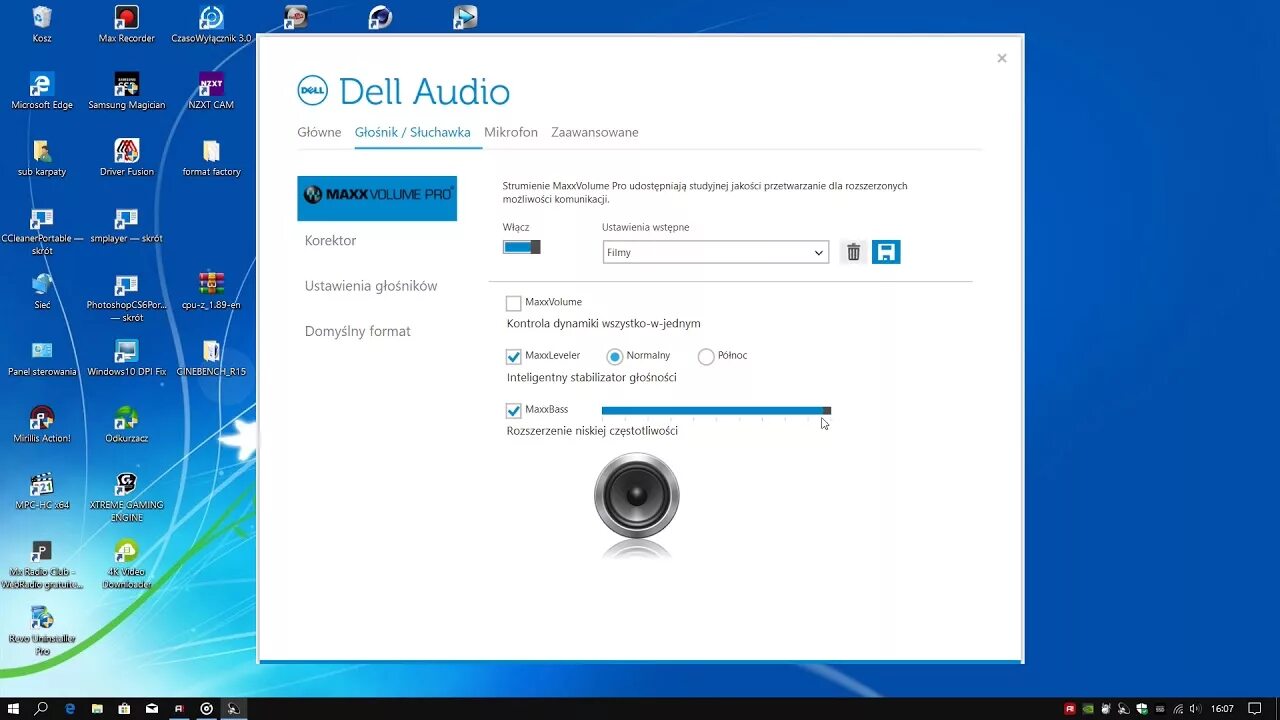The width and height of the screenshot is (1280, 720).
Task: Open the Mirillis Action! desktop shortcut
Action: click(42, 425)
